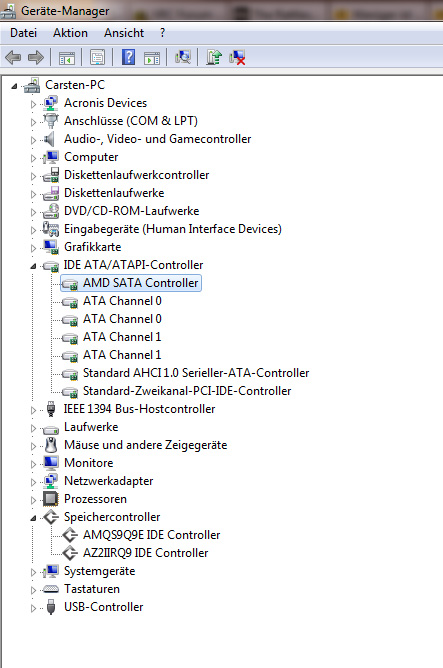Click the Update driver software icon

point(214,57)
